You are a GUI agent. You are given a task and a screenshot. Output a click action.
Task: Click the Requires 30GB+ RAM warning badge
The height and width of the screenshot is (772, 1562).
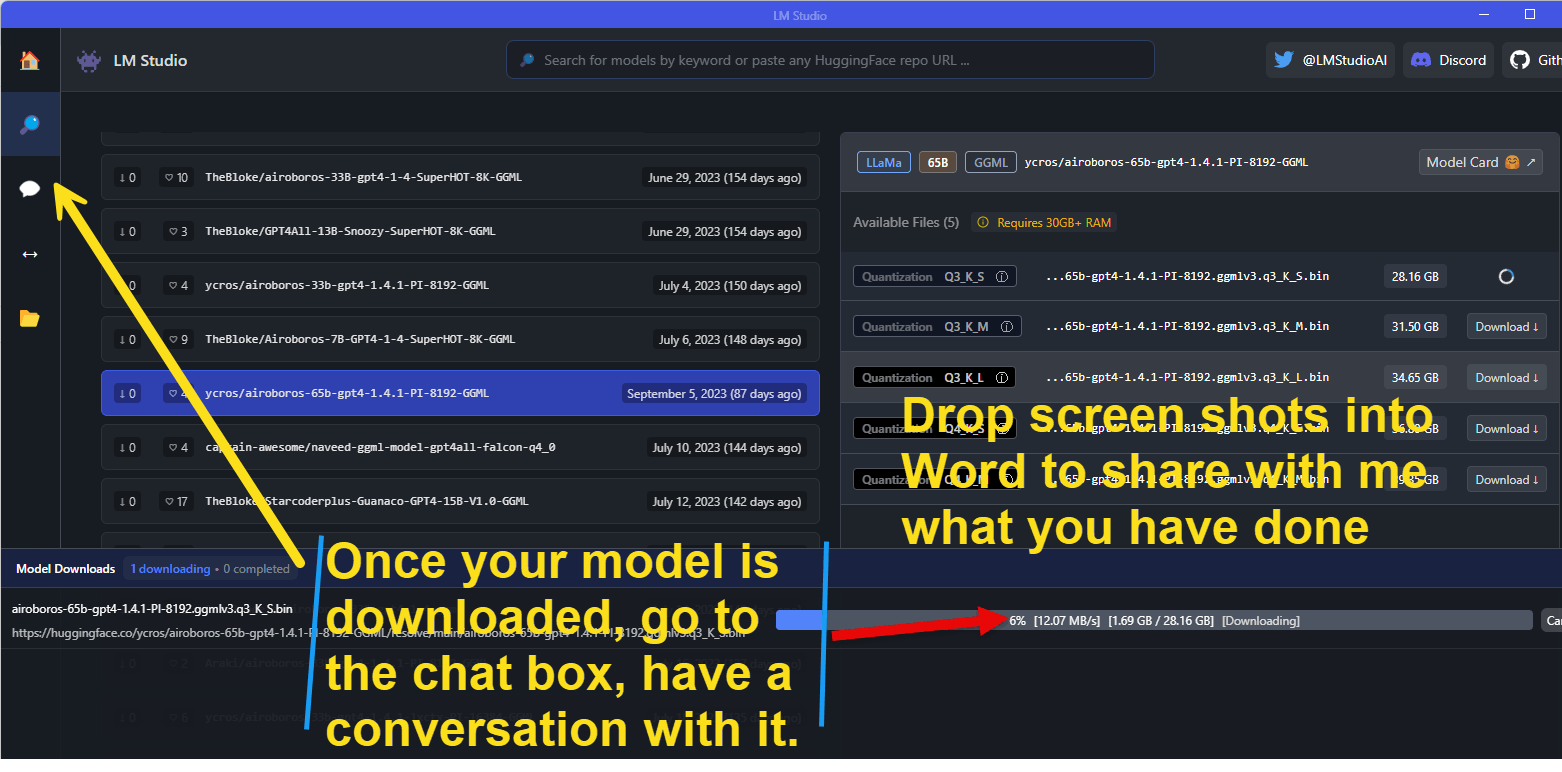coord(1043,222)
